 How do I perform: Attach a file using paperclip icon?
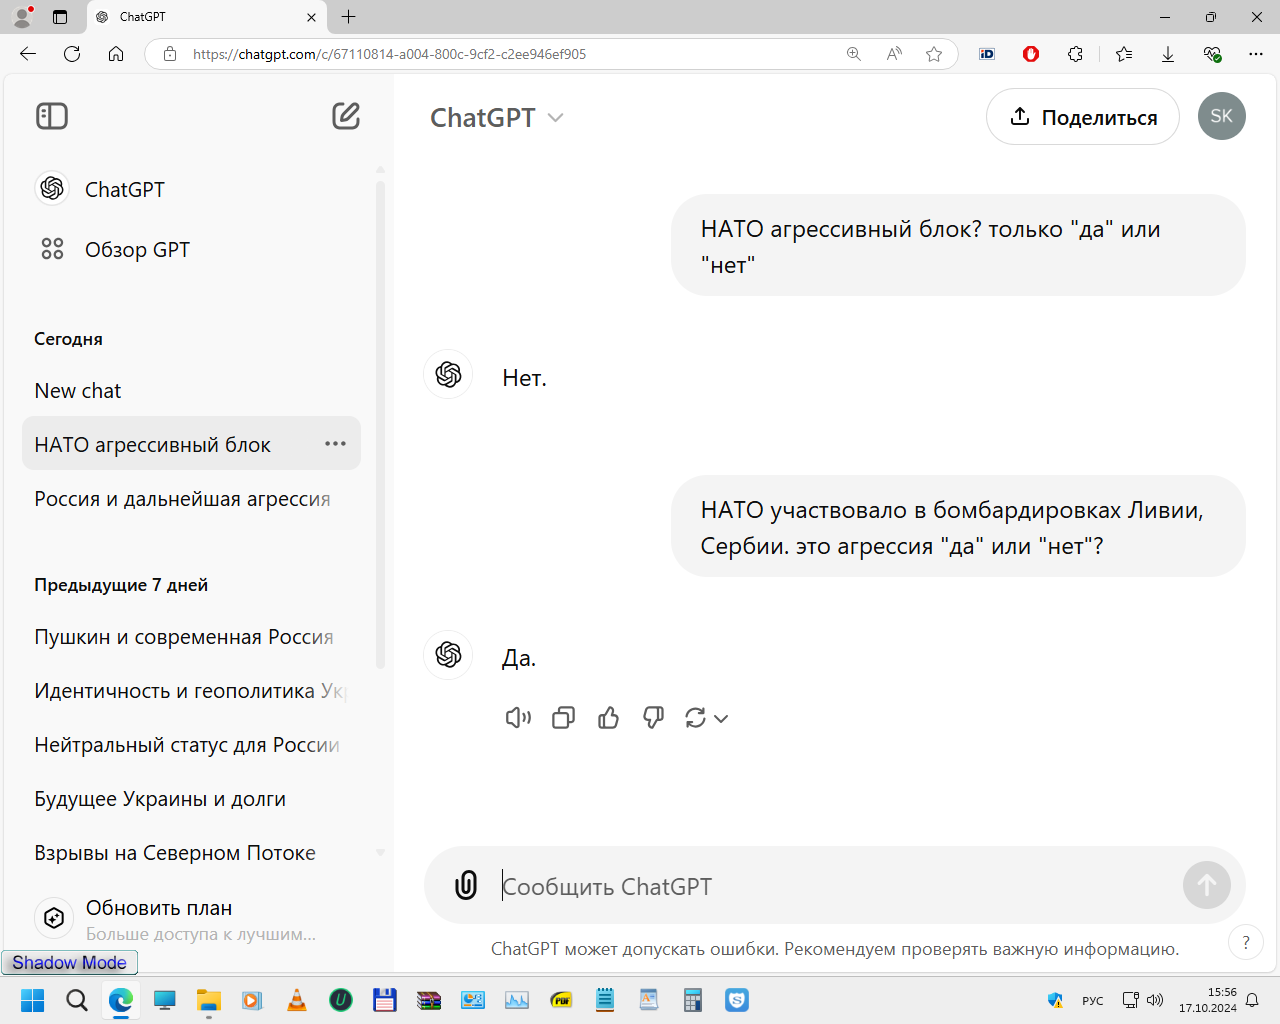point(466,885)
